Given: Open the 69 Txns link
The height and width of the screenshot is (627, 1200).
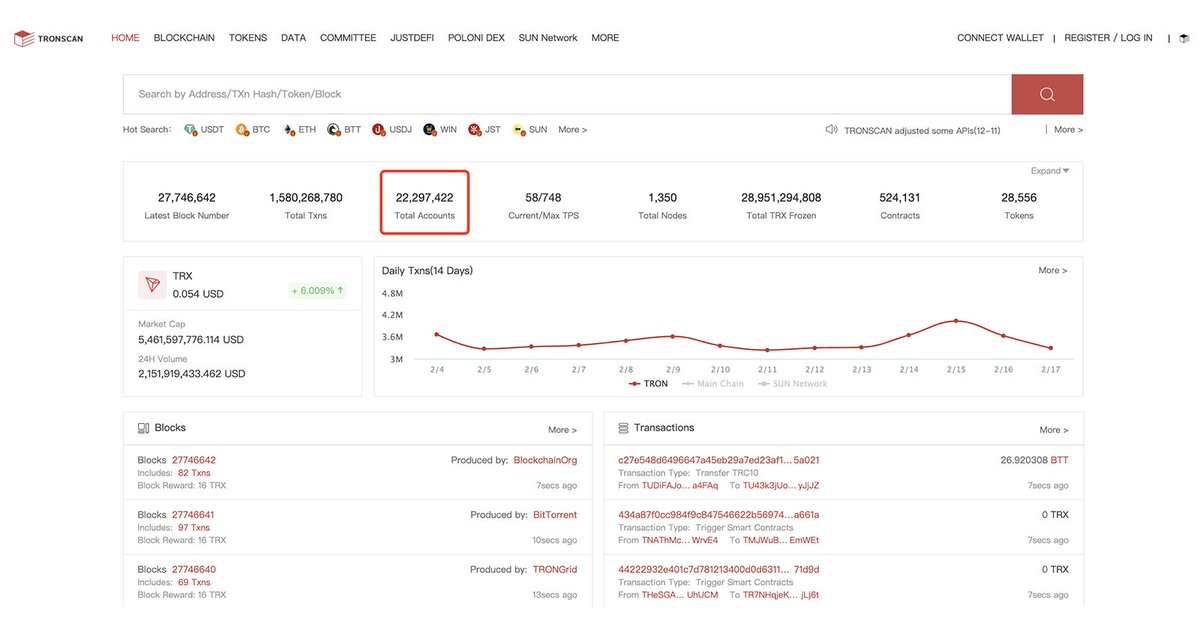Looking at the screenshot, I should click(x=194, y=583).
